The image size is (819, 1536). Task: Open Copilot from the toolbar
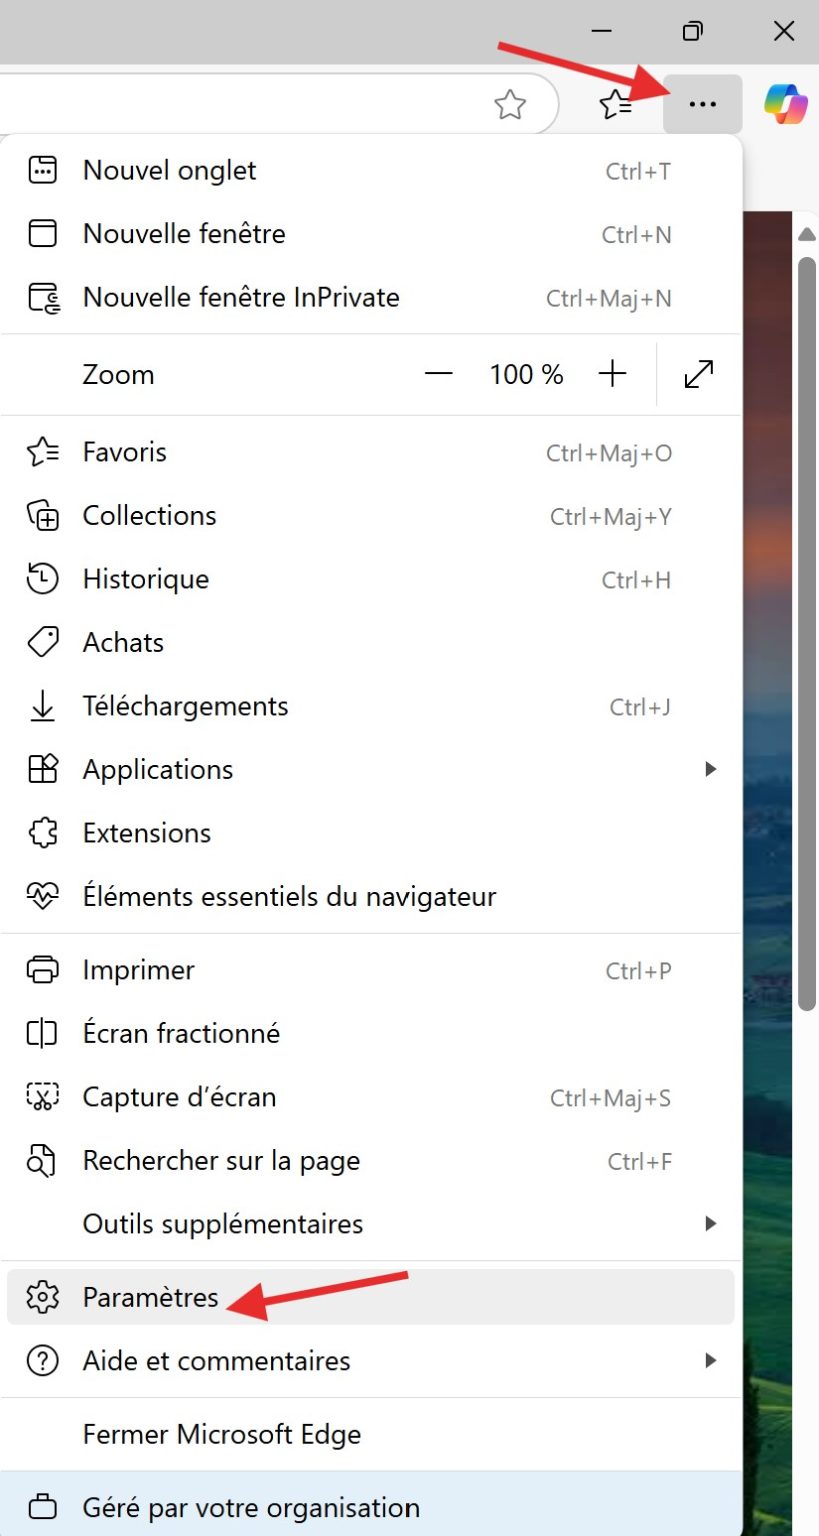click(784, 103)
